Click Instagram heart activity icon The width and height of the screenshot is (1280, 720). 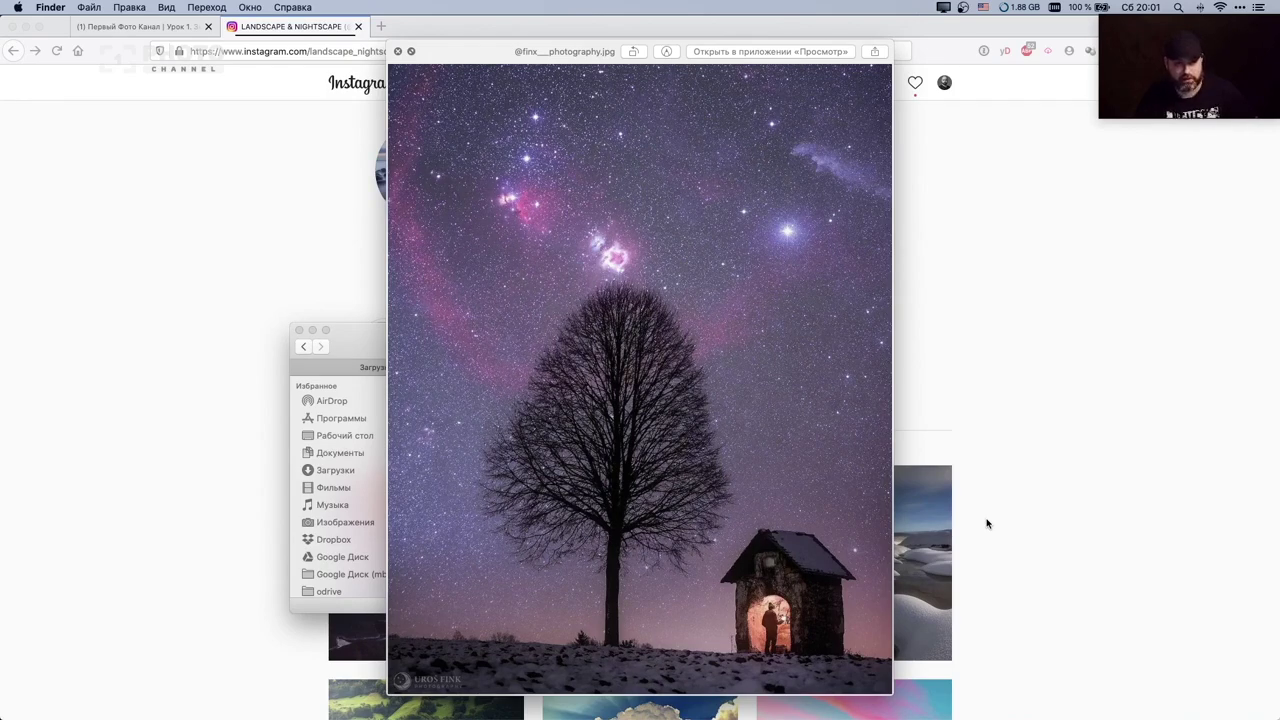915,83
